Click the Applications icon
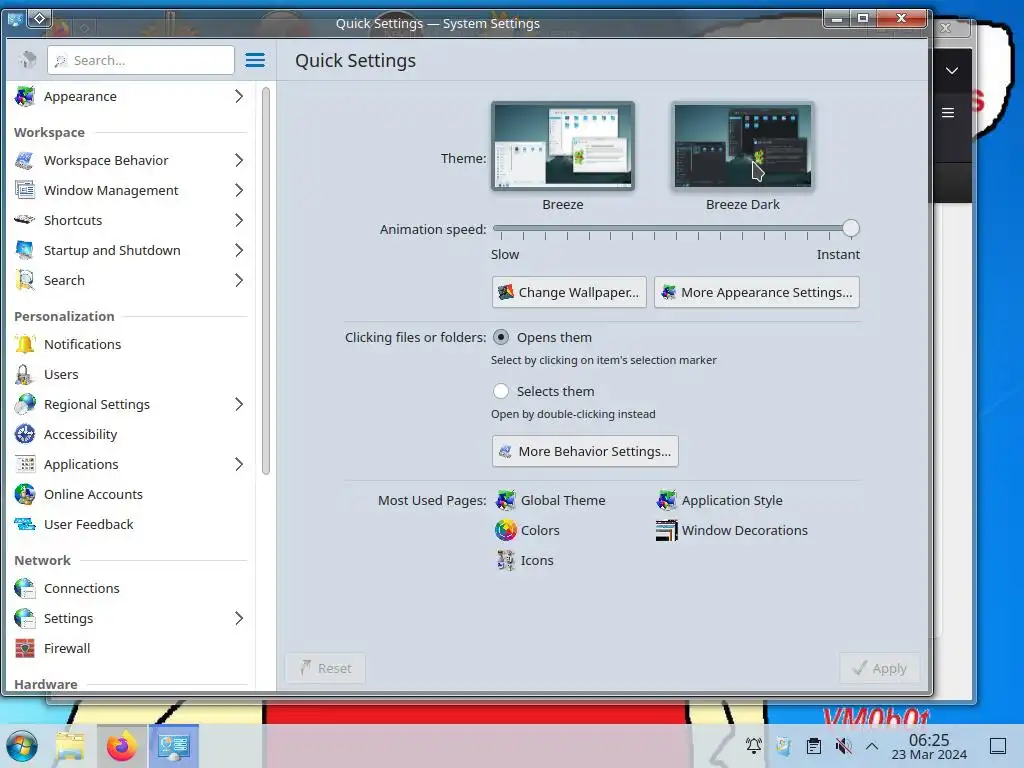The width and height of the screenshot is (1024, 768). [25, 464]
